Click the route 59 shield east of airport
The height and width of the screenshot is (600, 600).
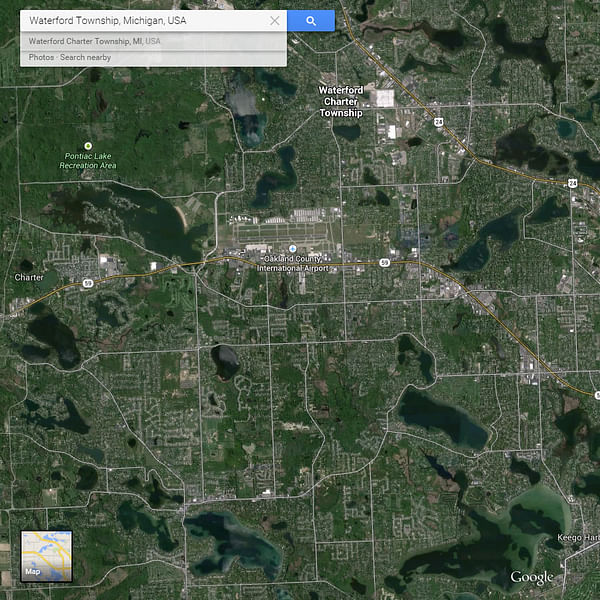tap(384, 263)
